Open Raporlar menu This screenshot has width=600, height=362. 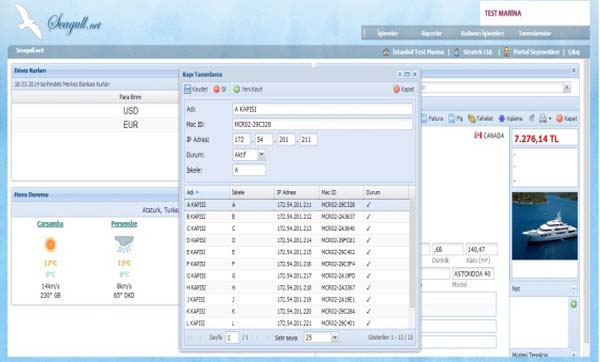(431, 34)
